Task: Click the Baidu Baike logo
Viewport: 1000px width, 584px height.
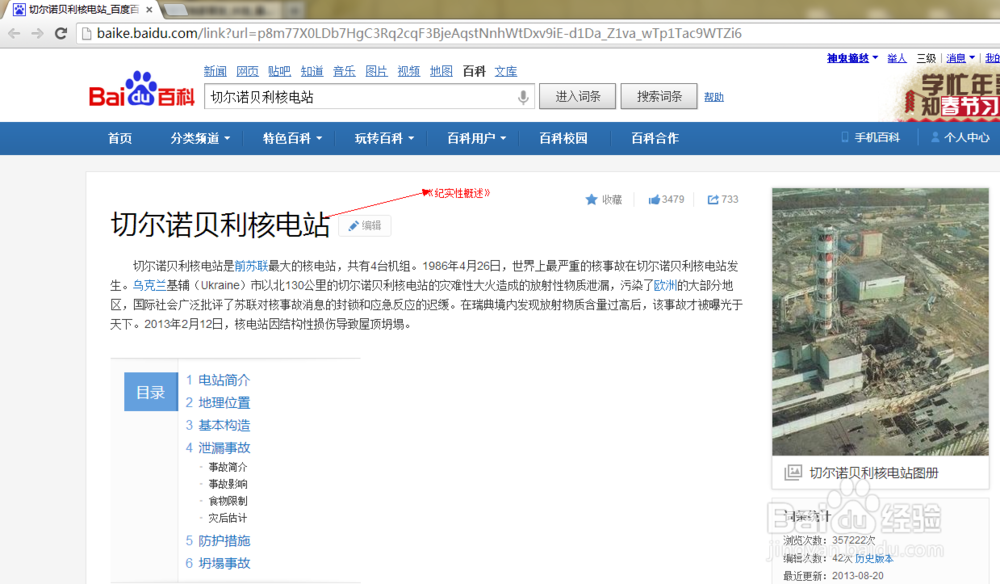Action: [142, 89]
